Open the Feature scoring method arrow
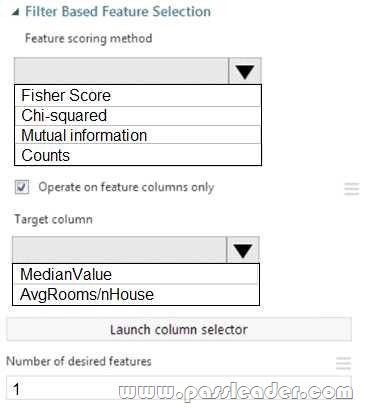Screen dimensions: 366x408 pyautogui.click(x=245, y=71)
